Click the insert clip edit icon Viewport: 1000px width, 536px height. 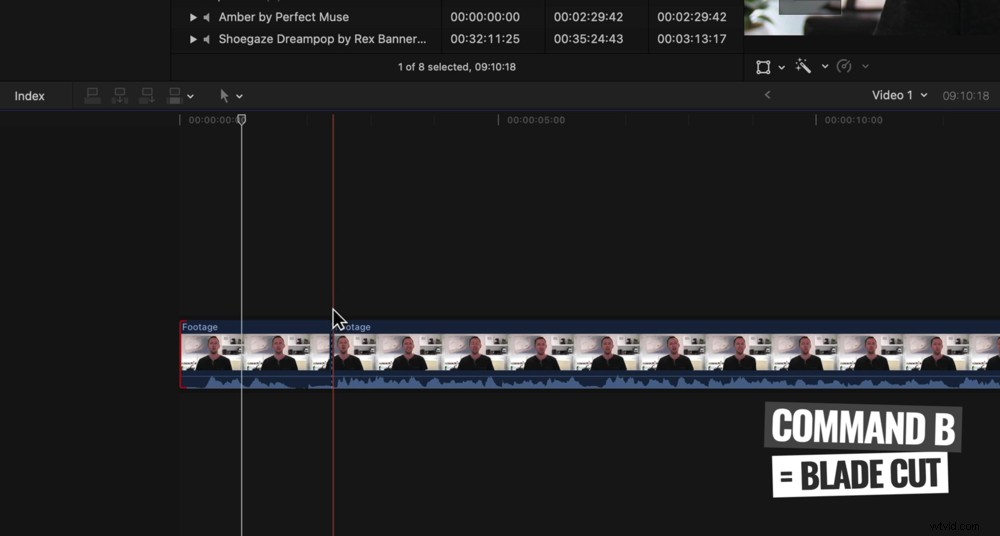pos(120,96)
